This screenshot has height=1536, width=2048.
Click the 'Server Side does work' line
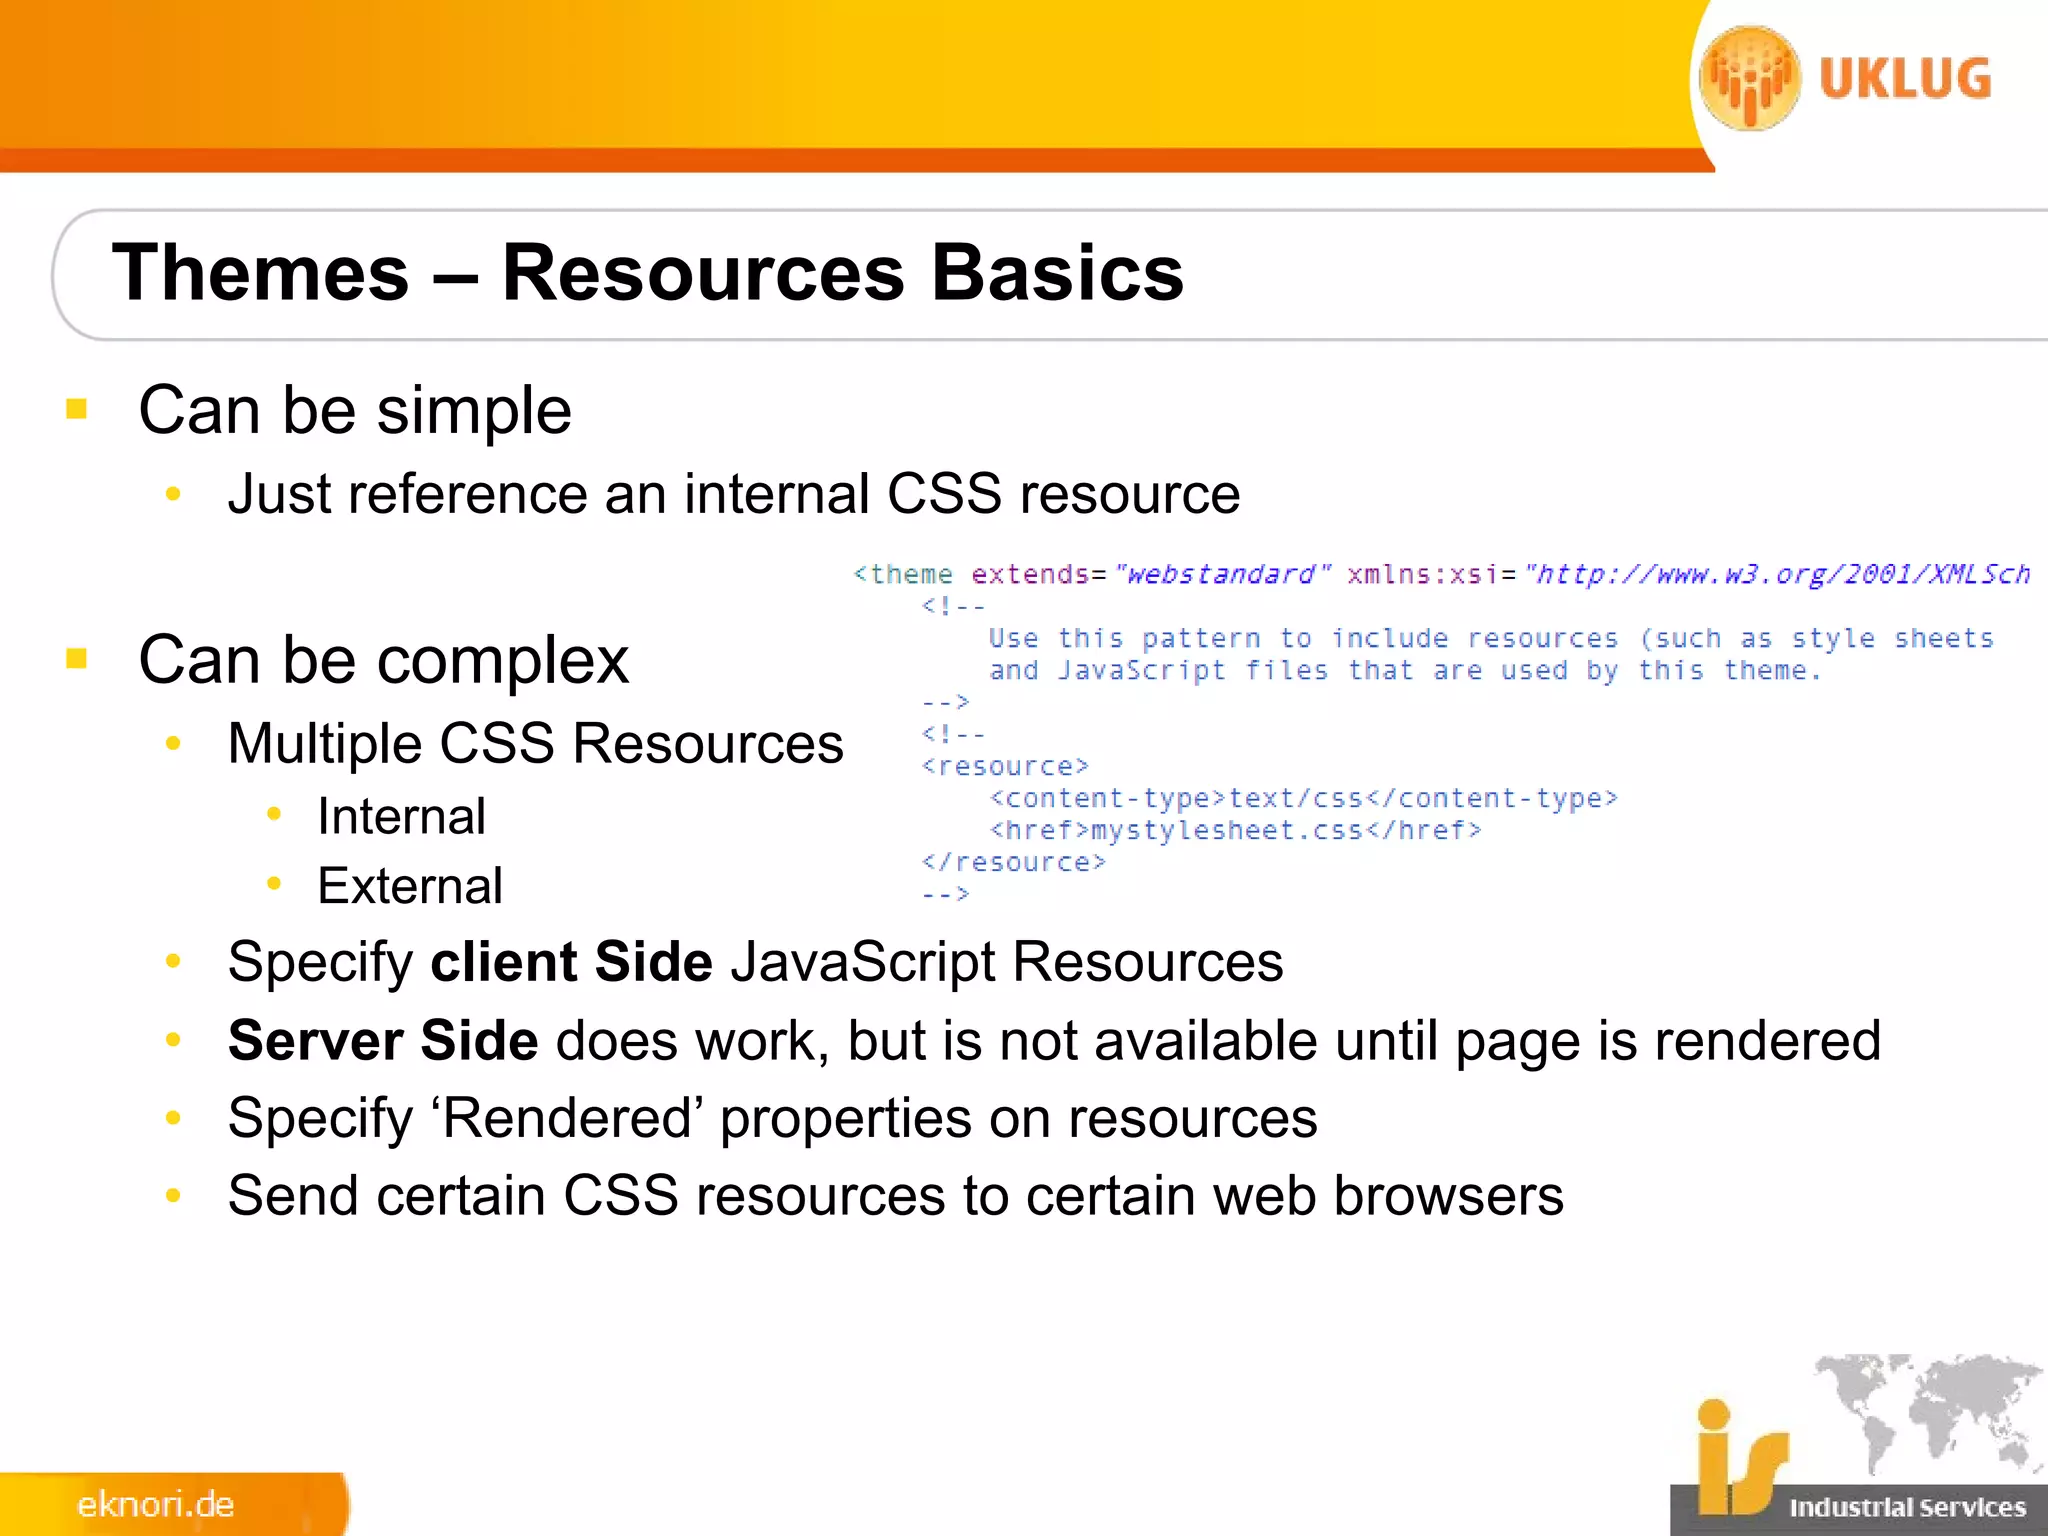coord(1055,1040)
